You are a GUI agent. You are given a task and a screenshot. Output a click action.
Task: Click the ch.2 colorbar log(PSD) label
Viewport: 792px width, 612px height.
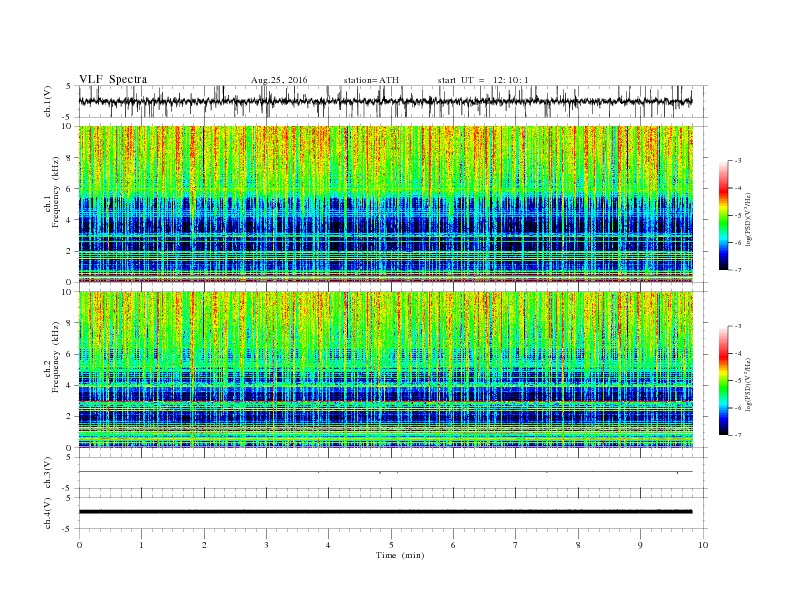tap(748, 384)
